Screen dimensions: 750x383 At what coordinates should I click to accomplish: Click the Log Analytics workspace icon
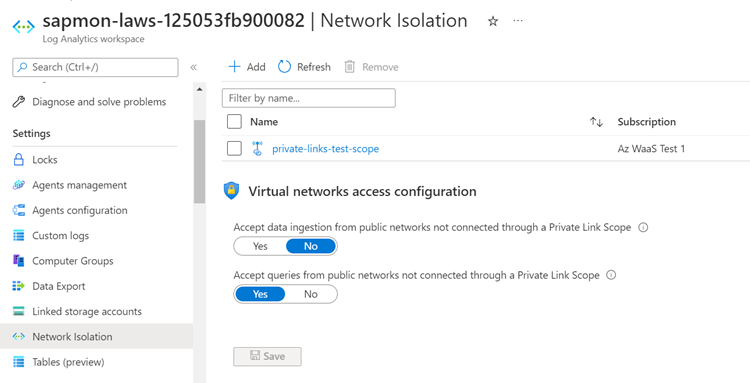point(23,27)
